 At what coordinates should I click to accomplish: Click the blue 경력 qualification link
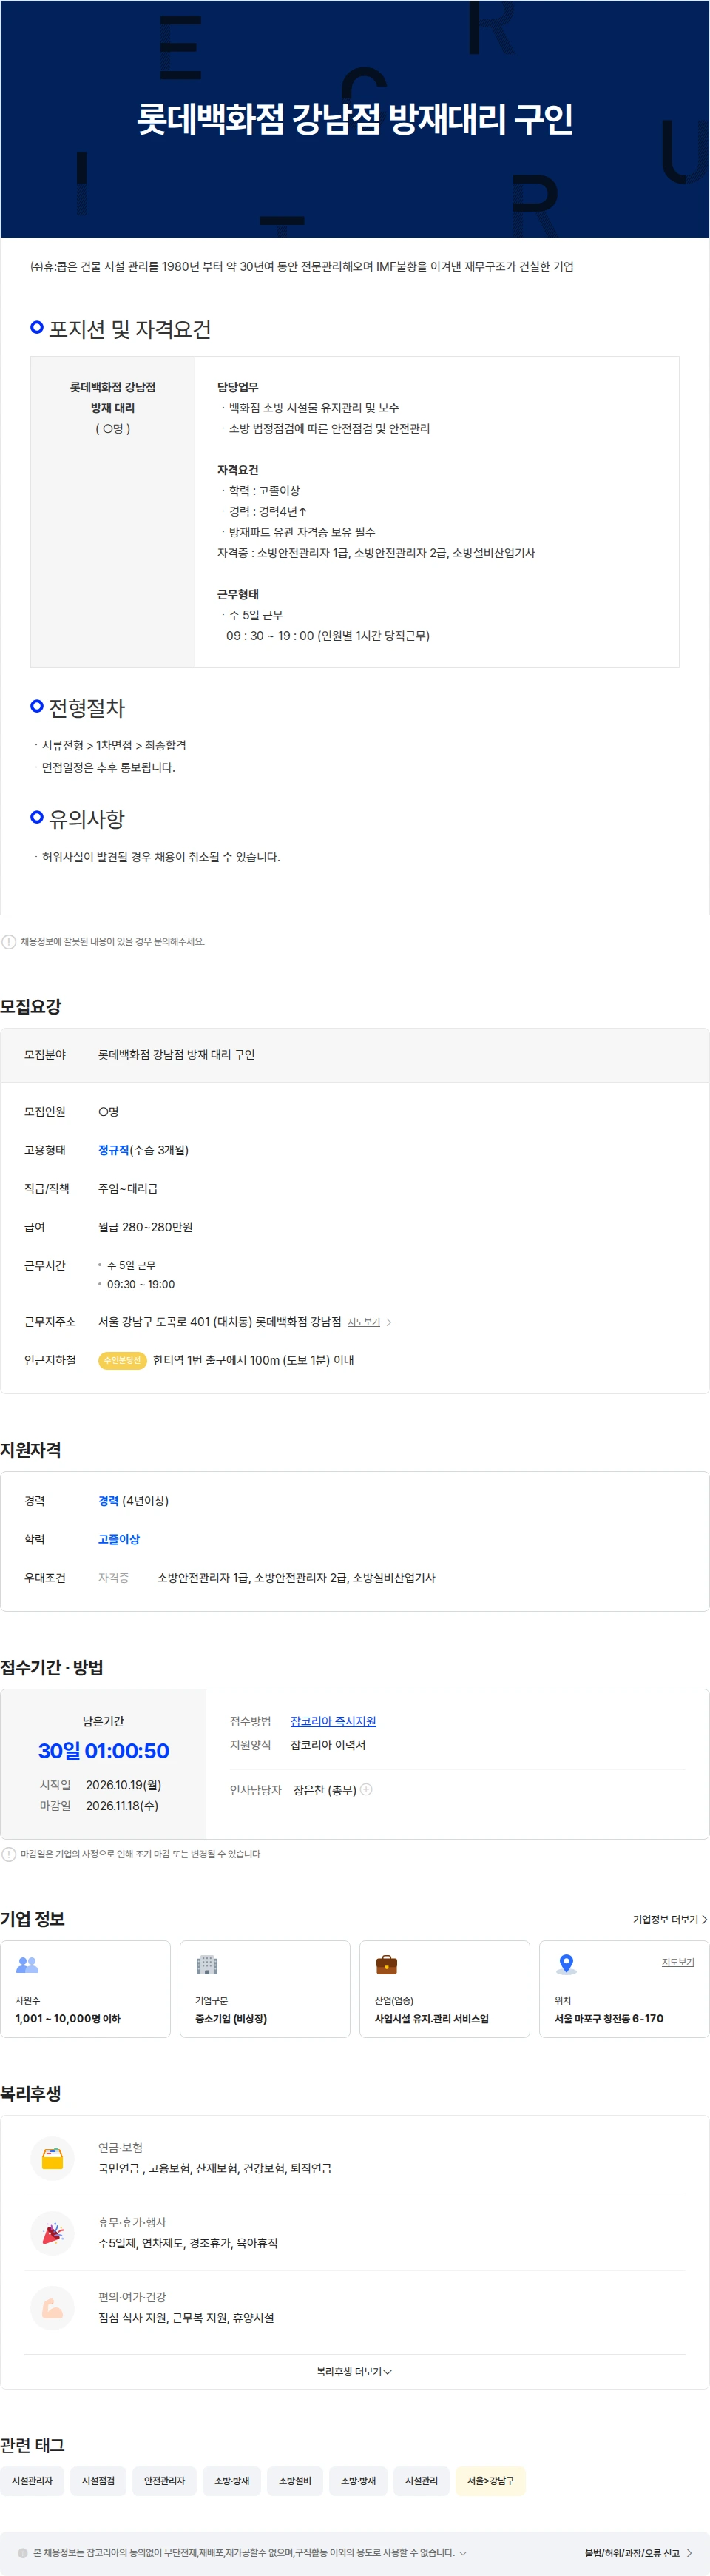click(108, 1501)
